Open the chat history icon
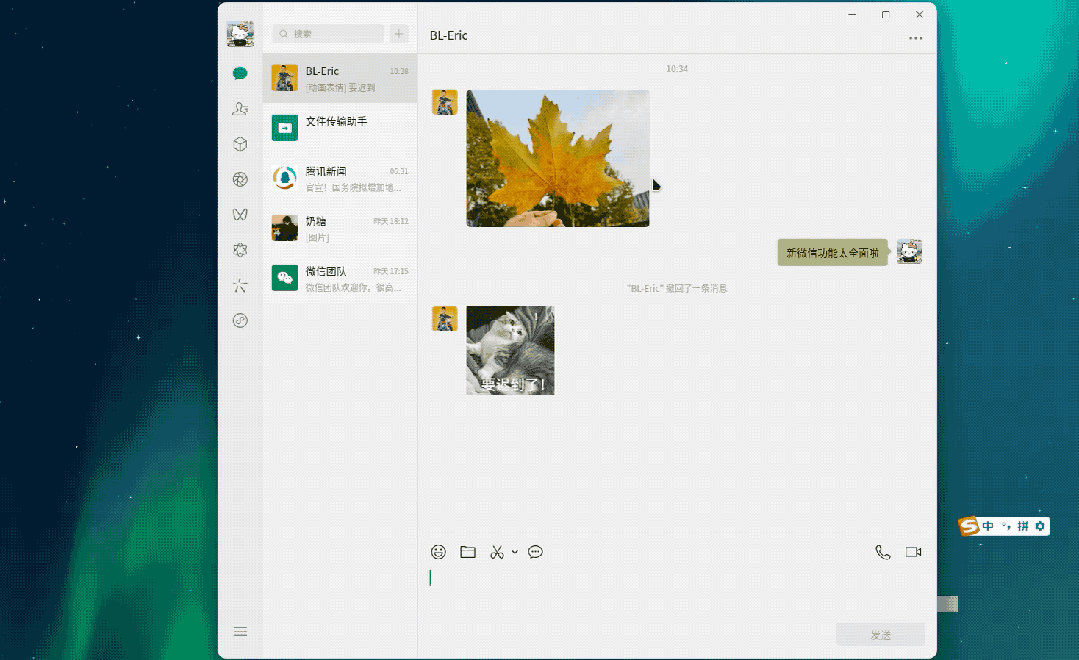Image resolution: width=1079 pixels, height=660 pixels. pos(535,551)
